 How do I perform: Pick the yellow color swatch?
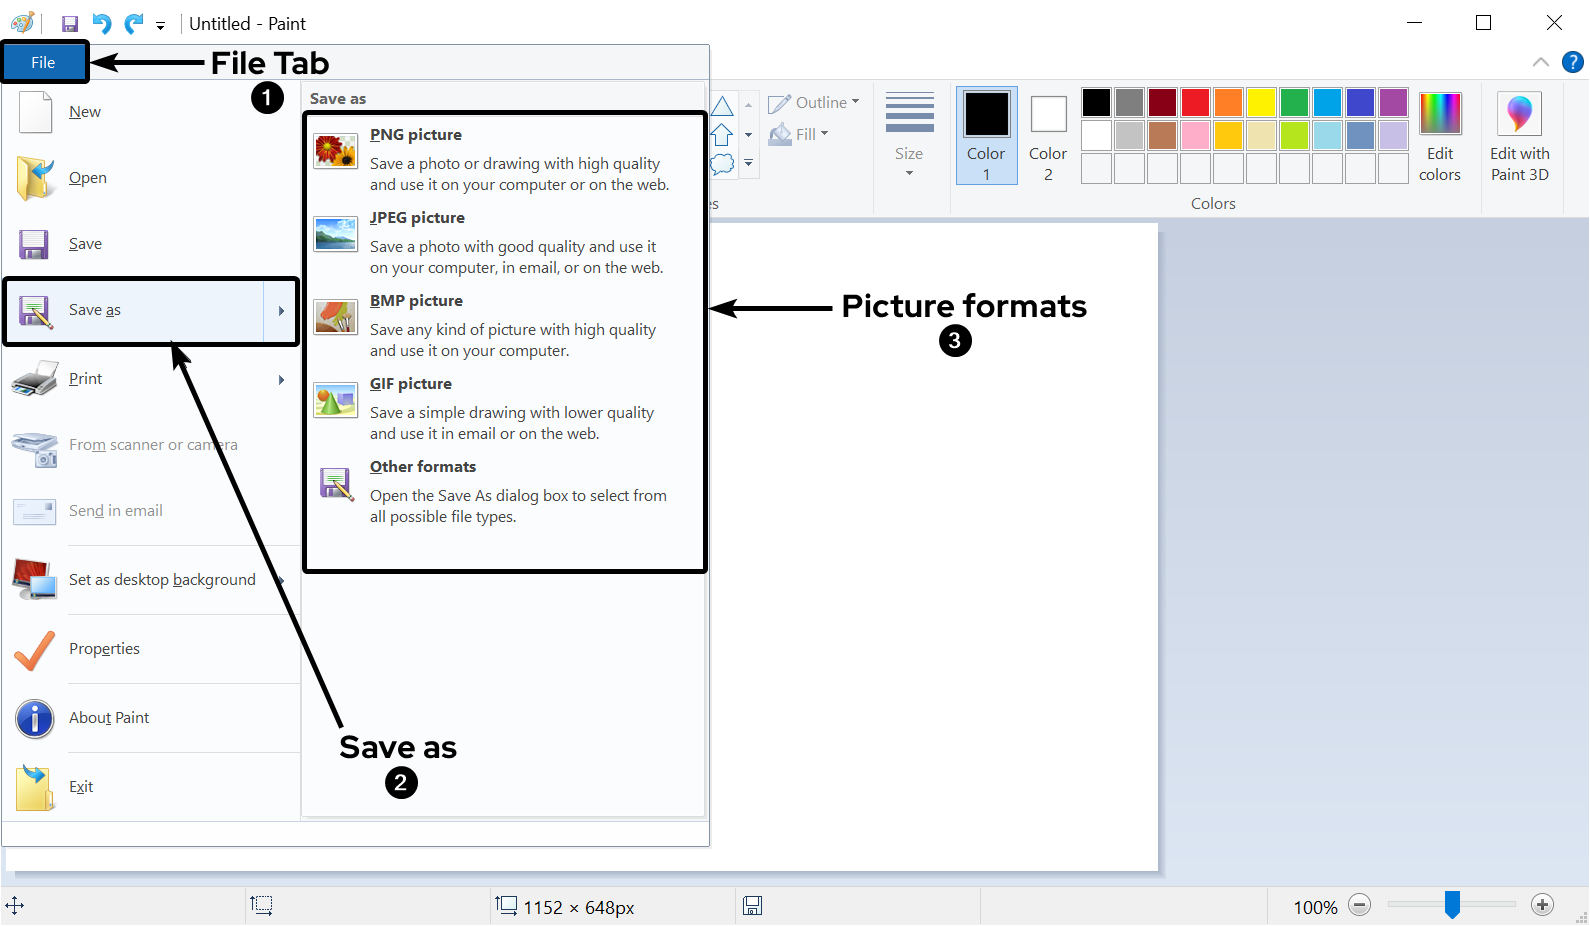point(1261,102)
